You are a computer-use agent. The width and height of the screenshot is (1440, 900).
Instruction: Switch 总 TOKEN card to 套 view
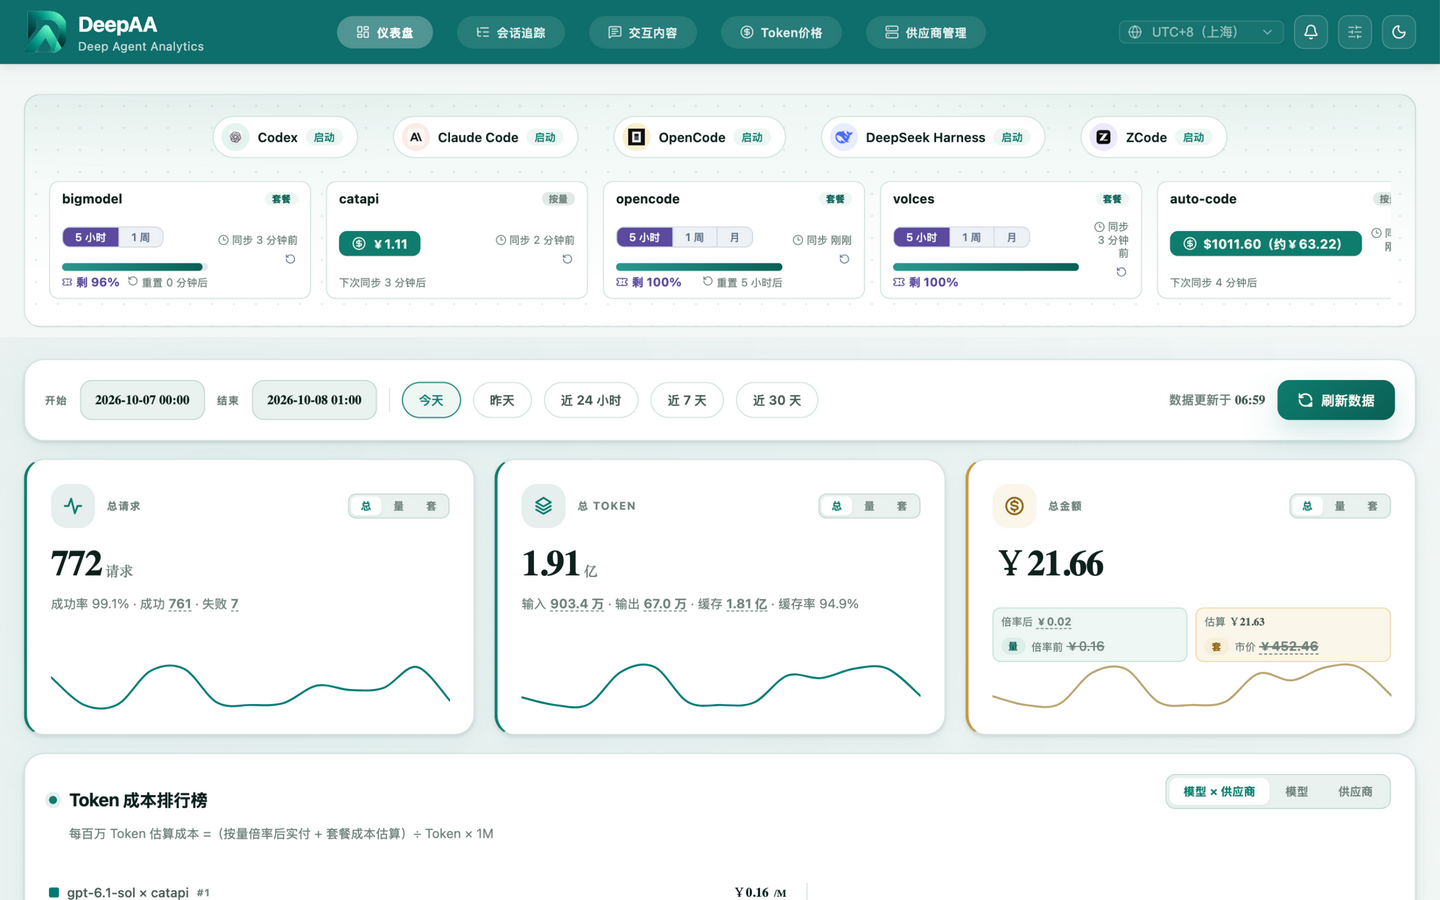[x=902, y=506]
